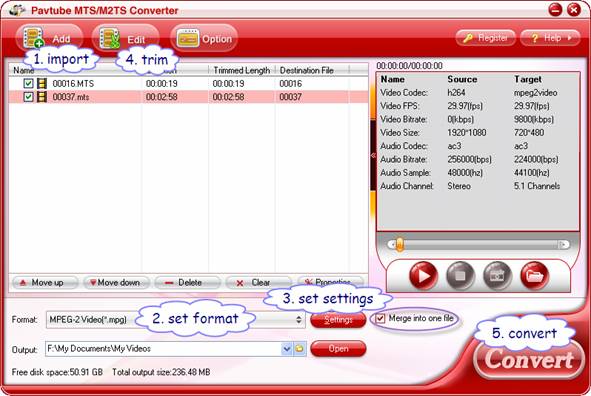Take a snapshot of the preview

[x=497, y=276]
